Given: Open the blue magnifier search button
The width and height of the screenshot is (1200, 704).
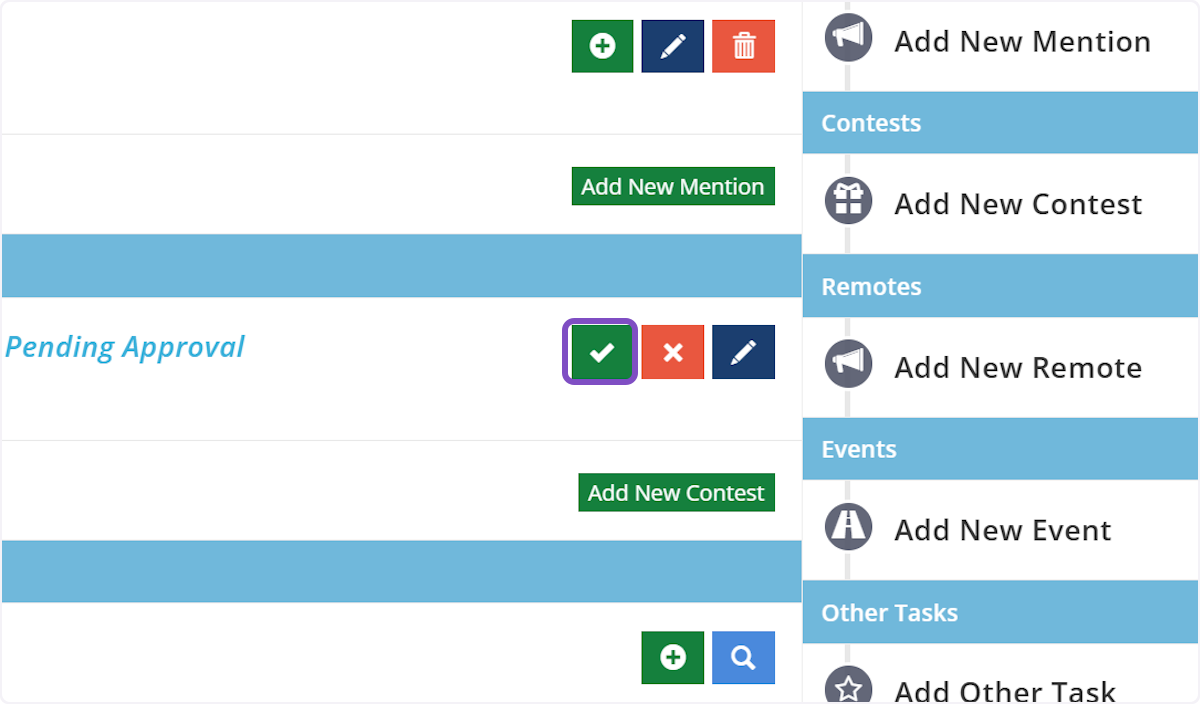Looking at the screenshot, I should (x=743, y=657).
